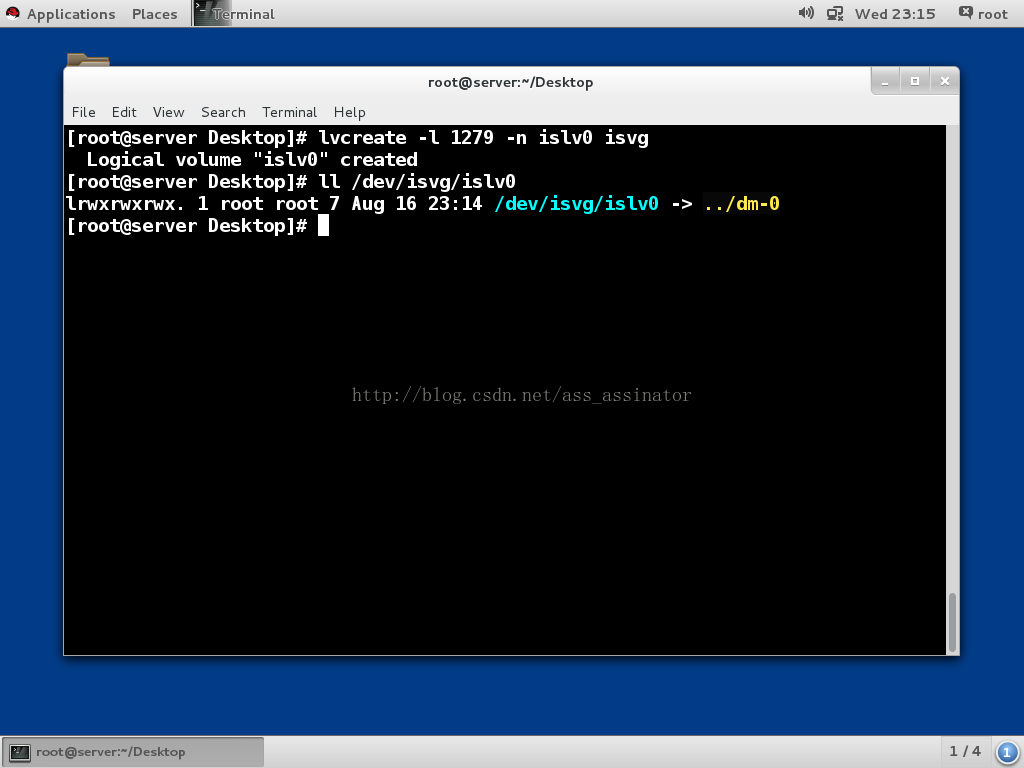This screenshot has height=768, width=1024.
Task: Open the volume speaker icon
Action: click(x=806, y=13)
